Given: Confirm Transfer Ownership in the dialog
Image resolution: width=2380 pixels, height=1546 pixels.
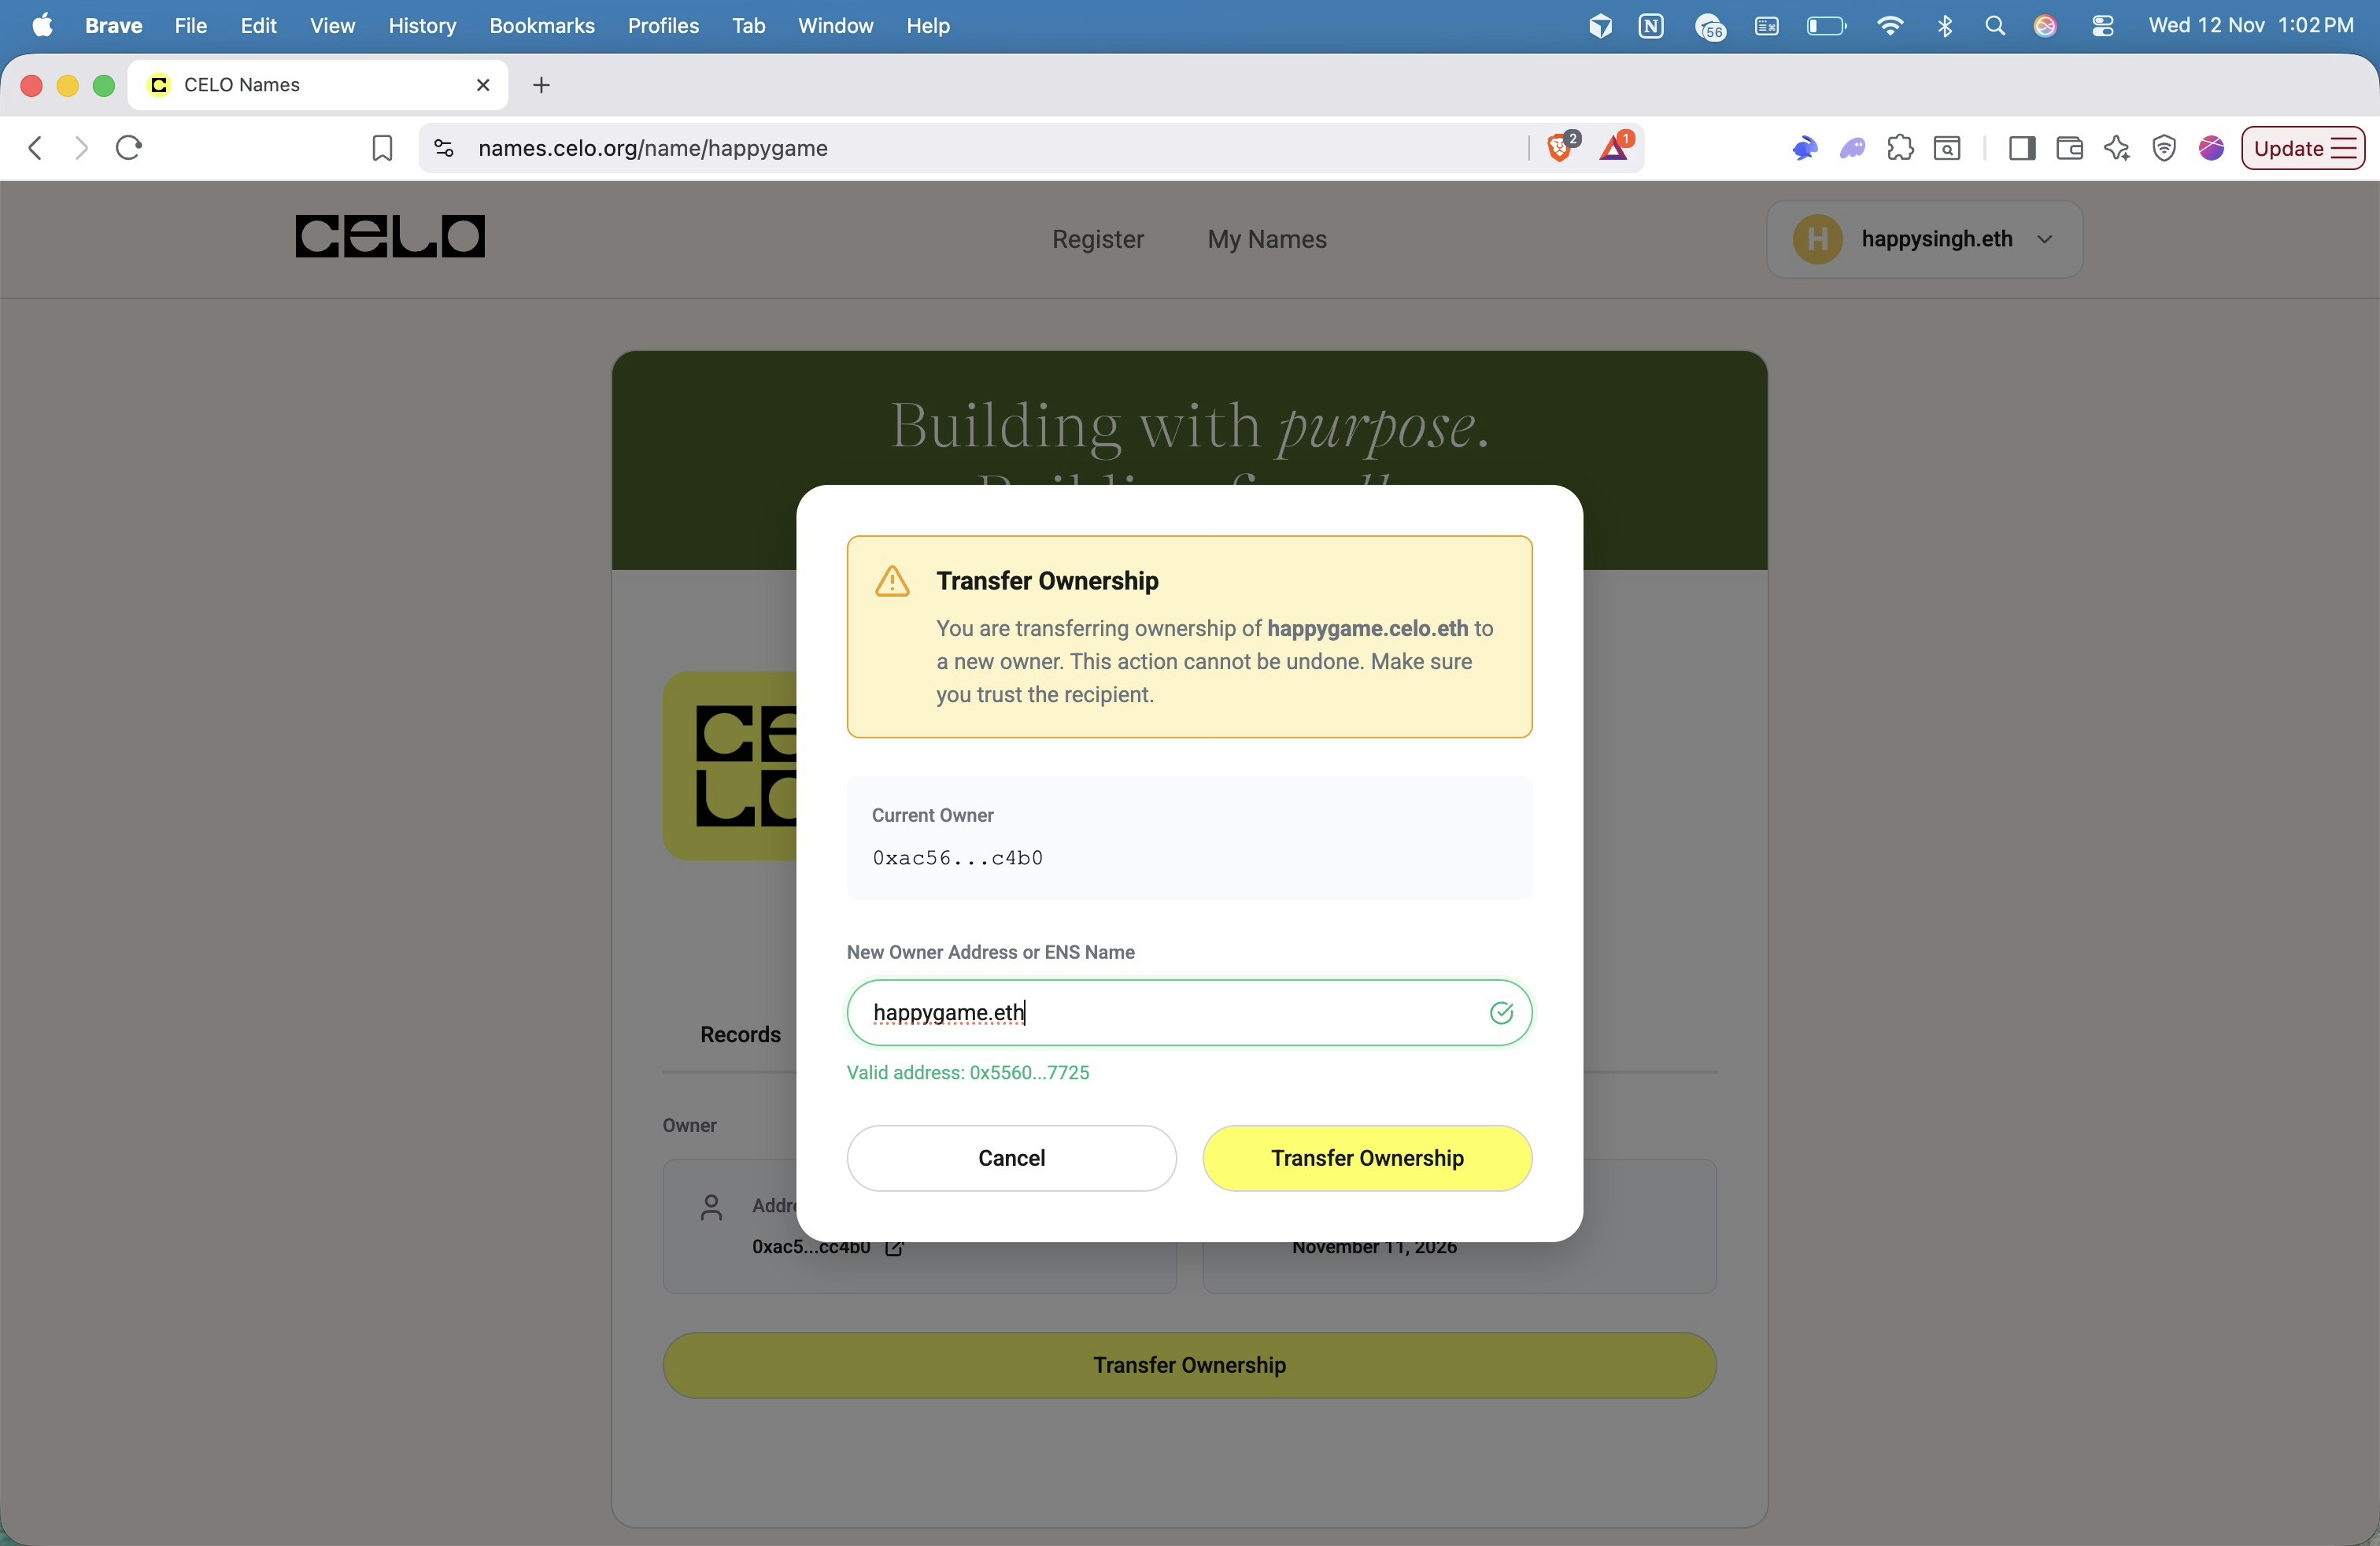Looking at the screenshot, I should (1366, 1158).
